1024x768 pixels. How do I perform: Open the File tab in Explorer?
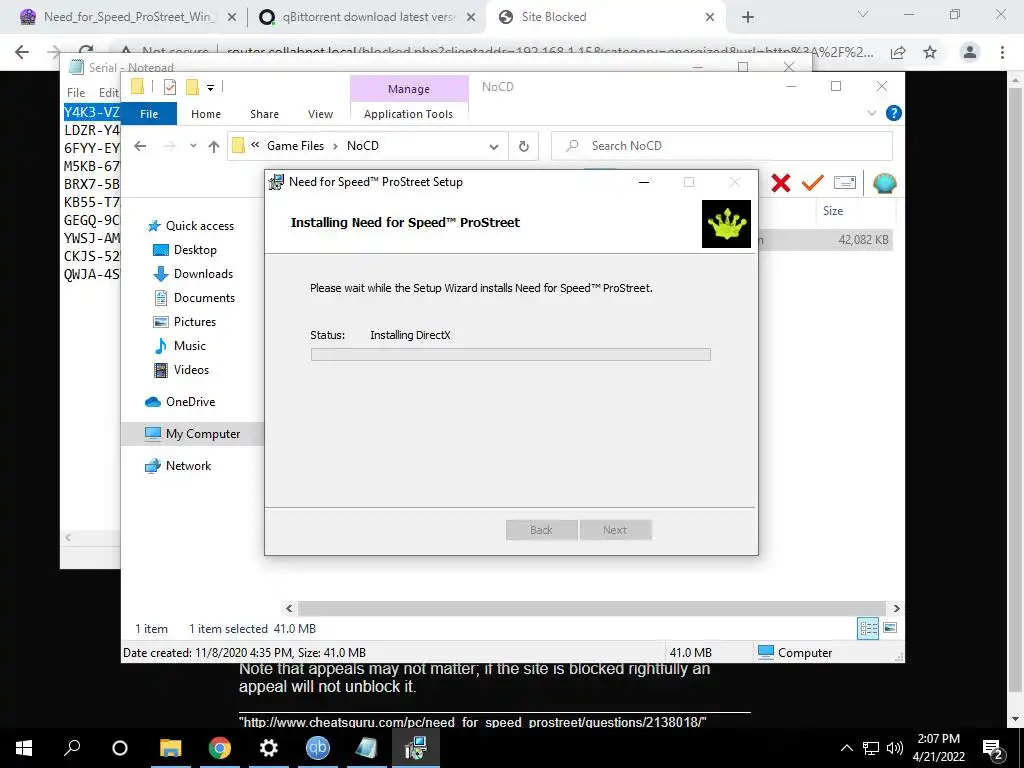click(x=149, y=114)
